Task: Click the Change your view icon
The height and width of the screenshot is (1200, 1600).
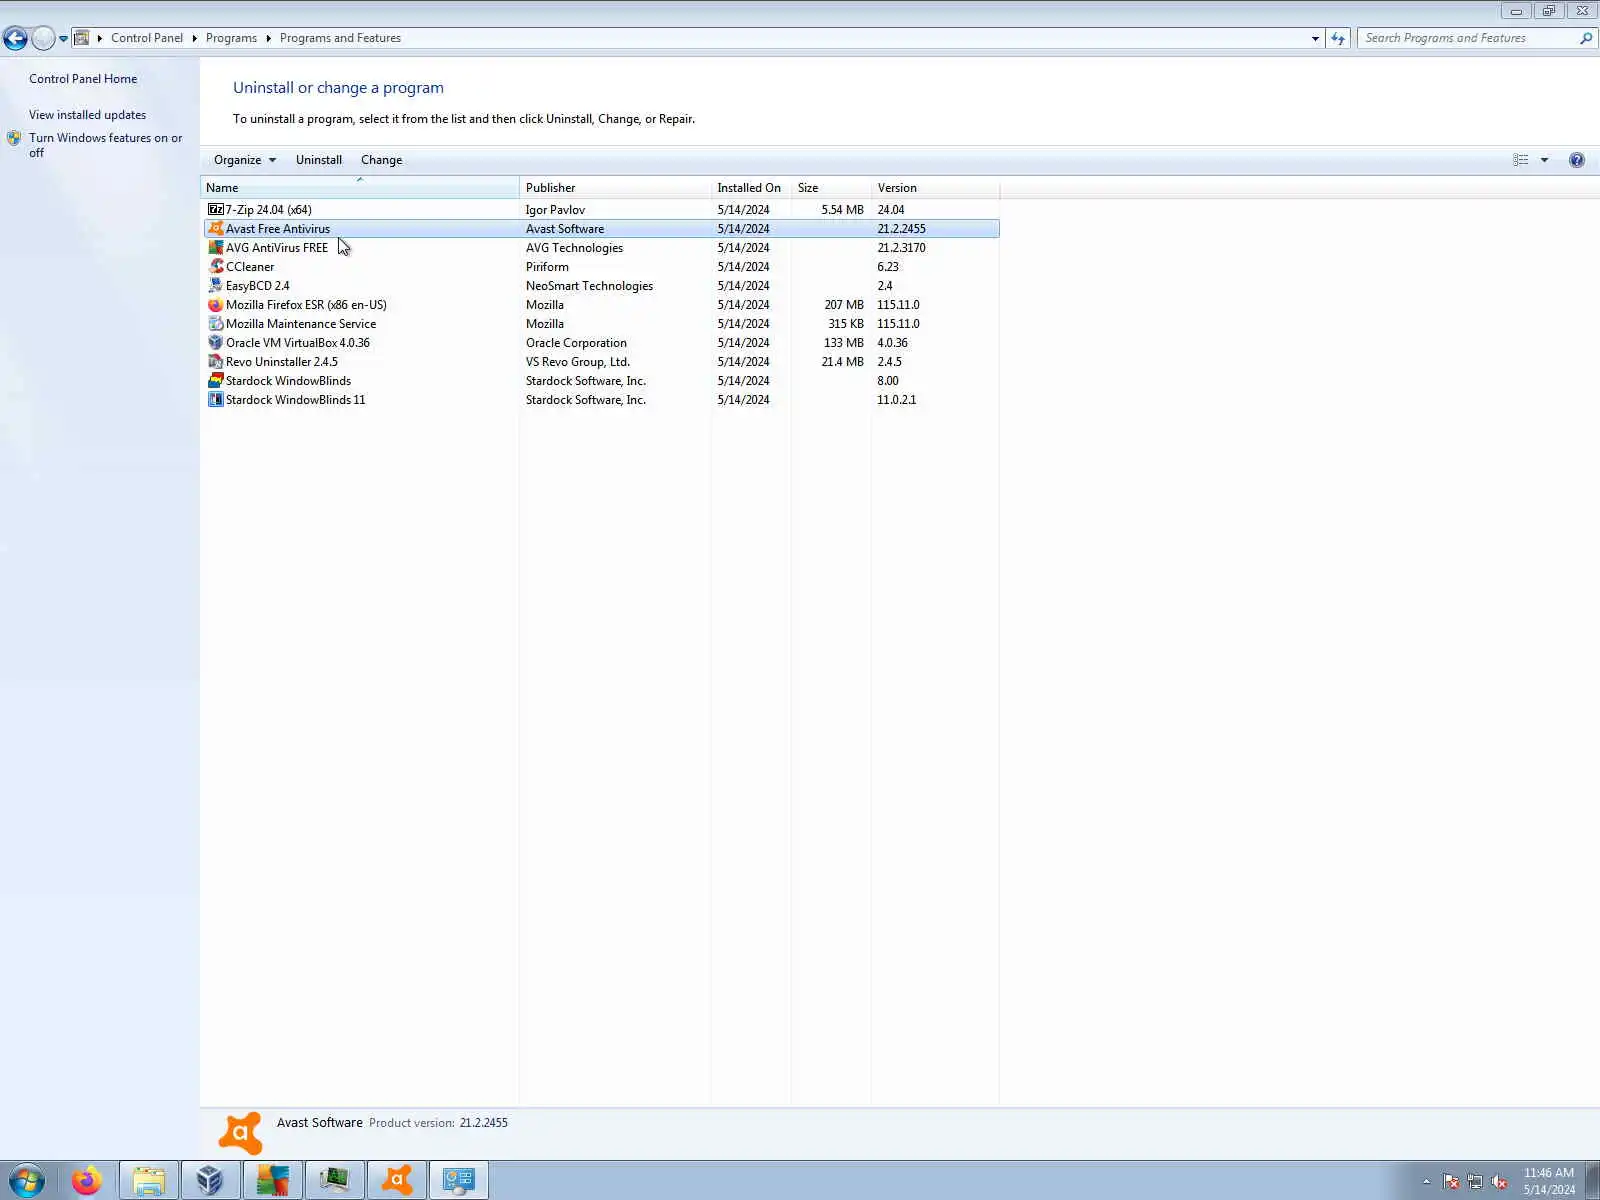Action: [x=1521, y=160]
